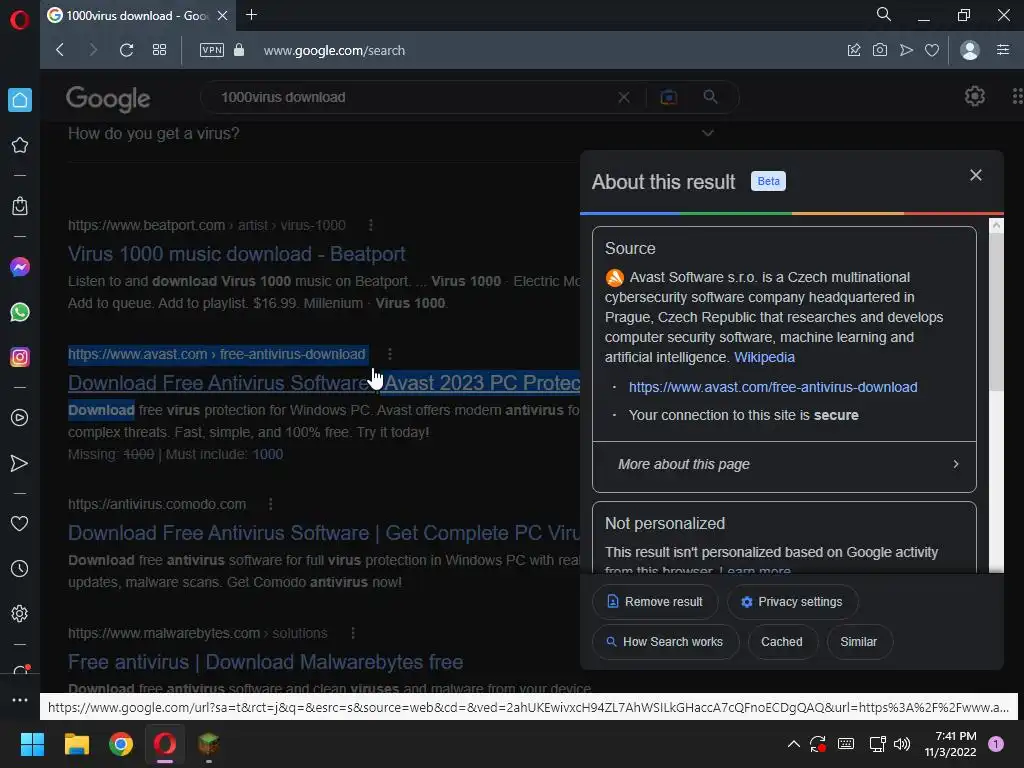Open Pinboards heart in sidebar
This screenshot has height=768, width=1024.
coord(20,524)
